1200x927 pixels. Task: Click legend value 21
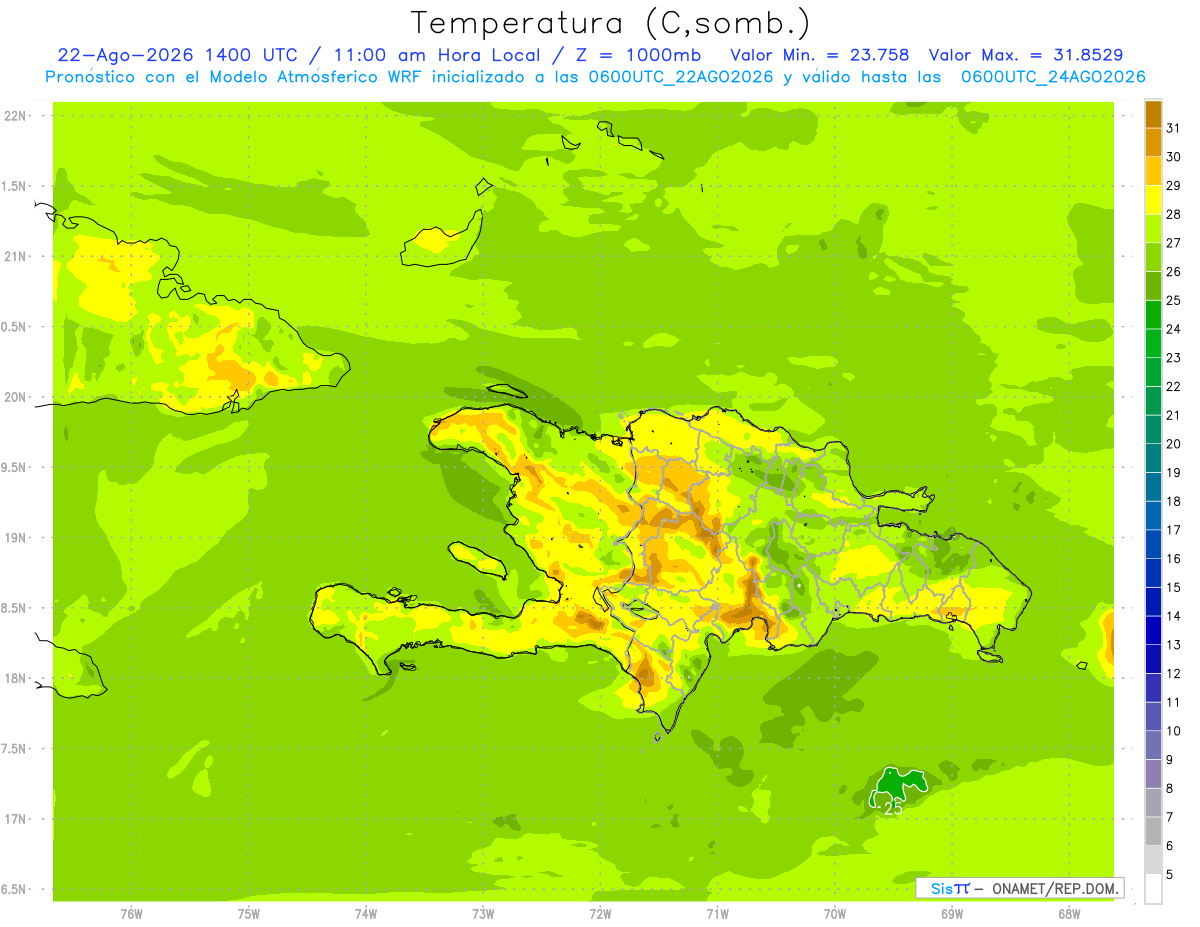[1174, 415]
